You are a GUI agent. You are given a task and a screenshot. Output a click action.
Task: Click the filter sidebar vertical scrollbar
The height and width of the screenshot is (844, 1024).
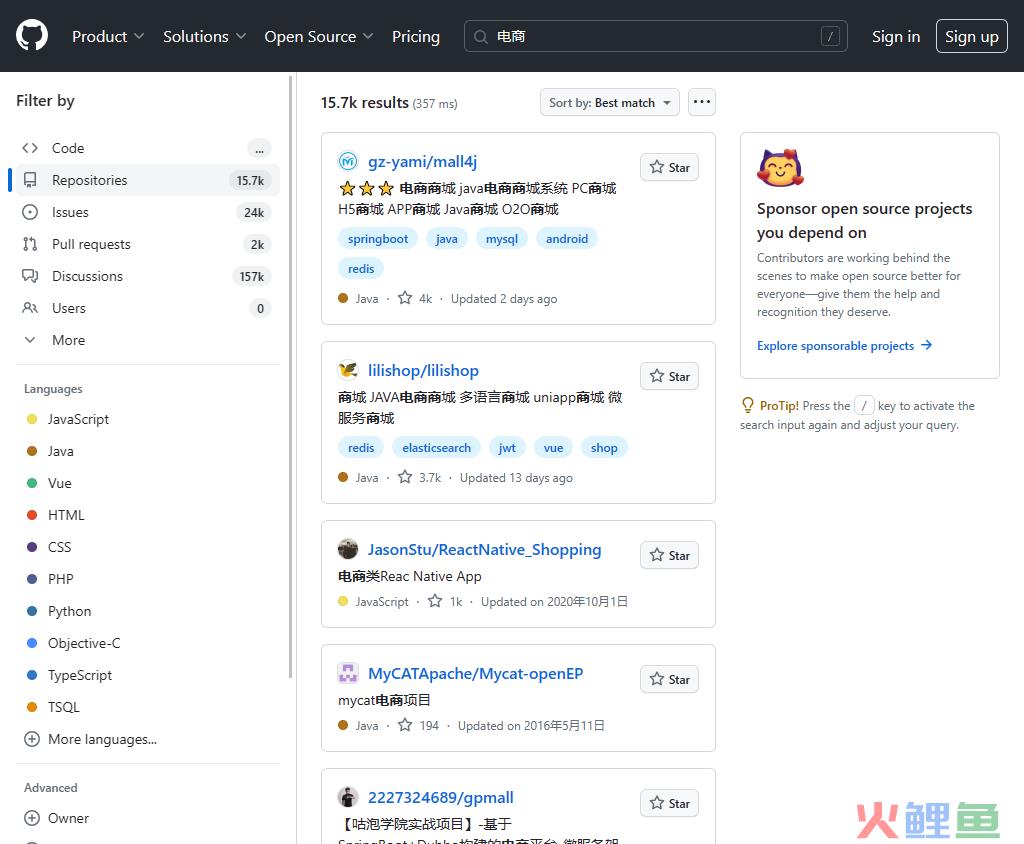coord(291,378)
